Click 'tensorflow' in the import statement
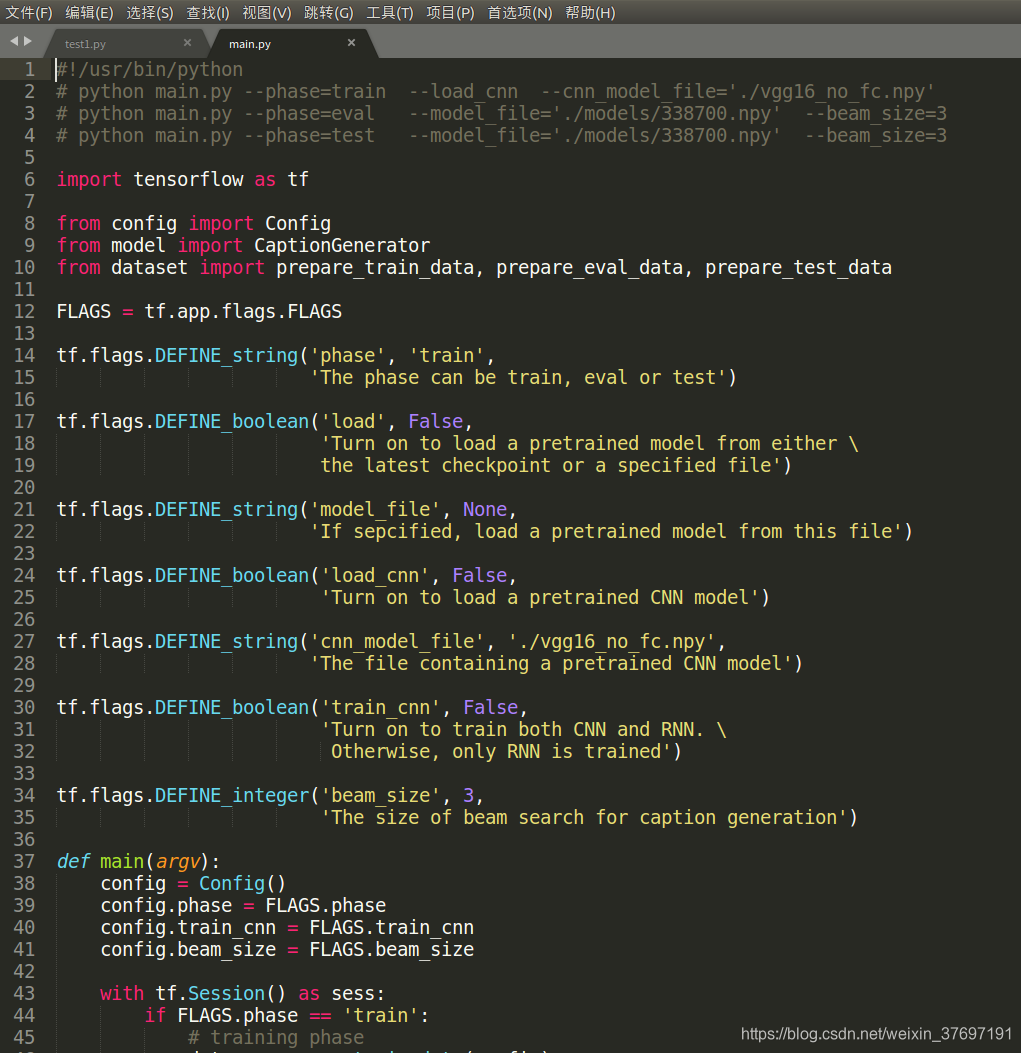This screenshot has height=1053, width=1021. 188,180
